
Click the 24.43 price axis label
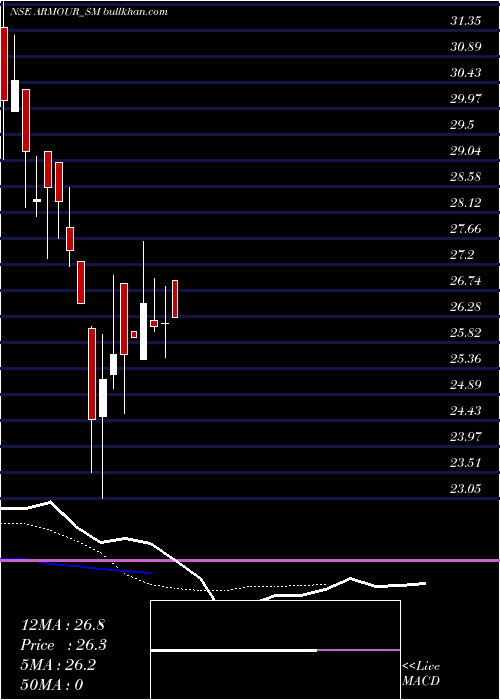(x=466, y=410)
